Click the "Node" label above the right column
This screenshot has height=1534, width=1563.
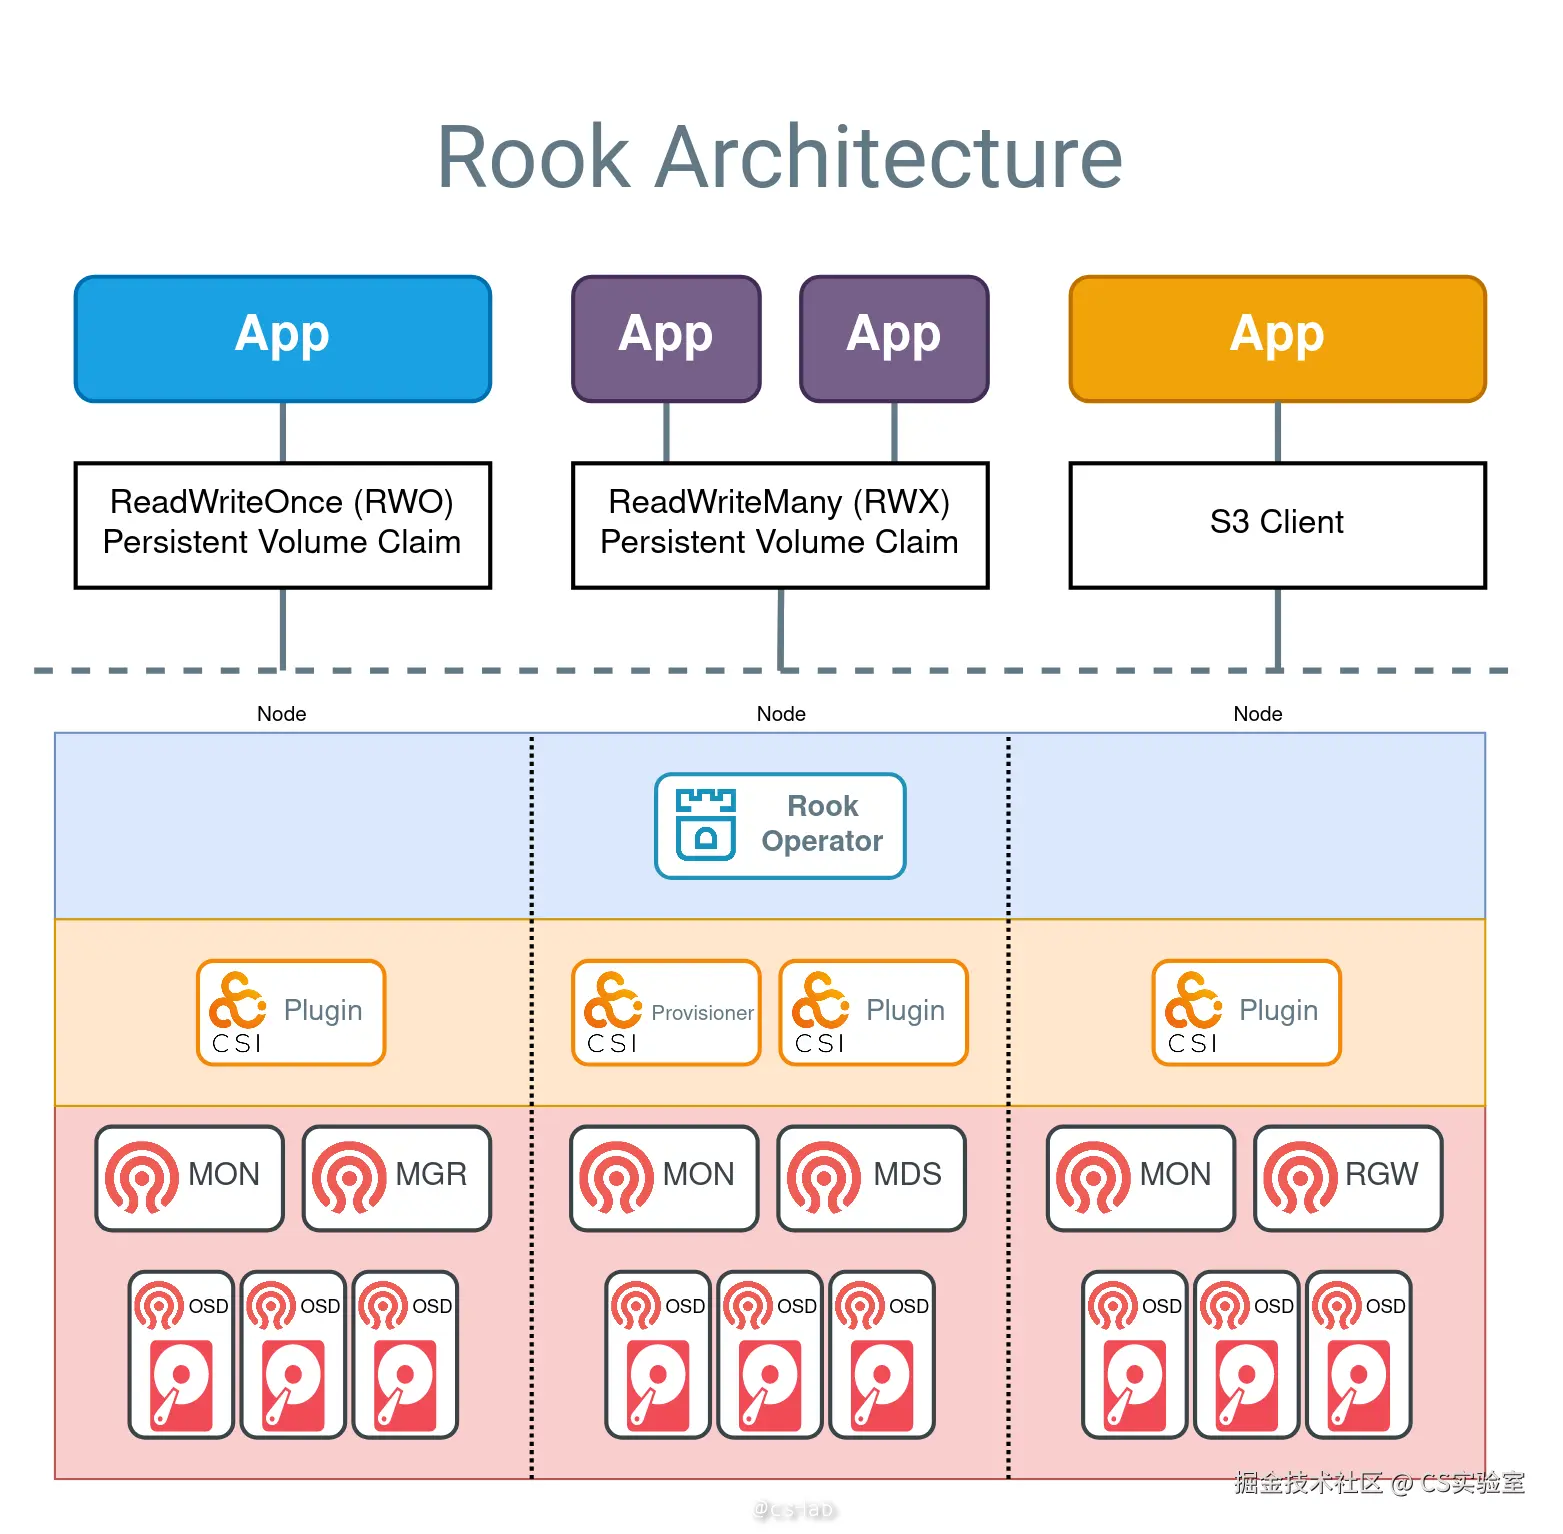[1258, 714]
